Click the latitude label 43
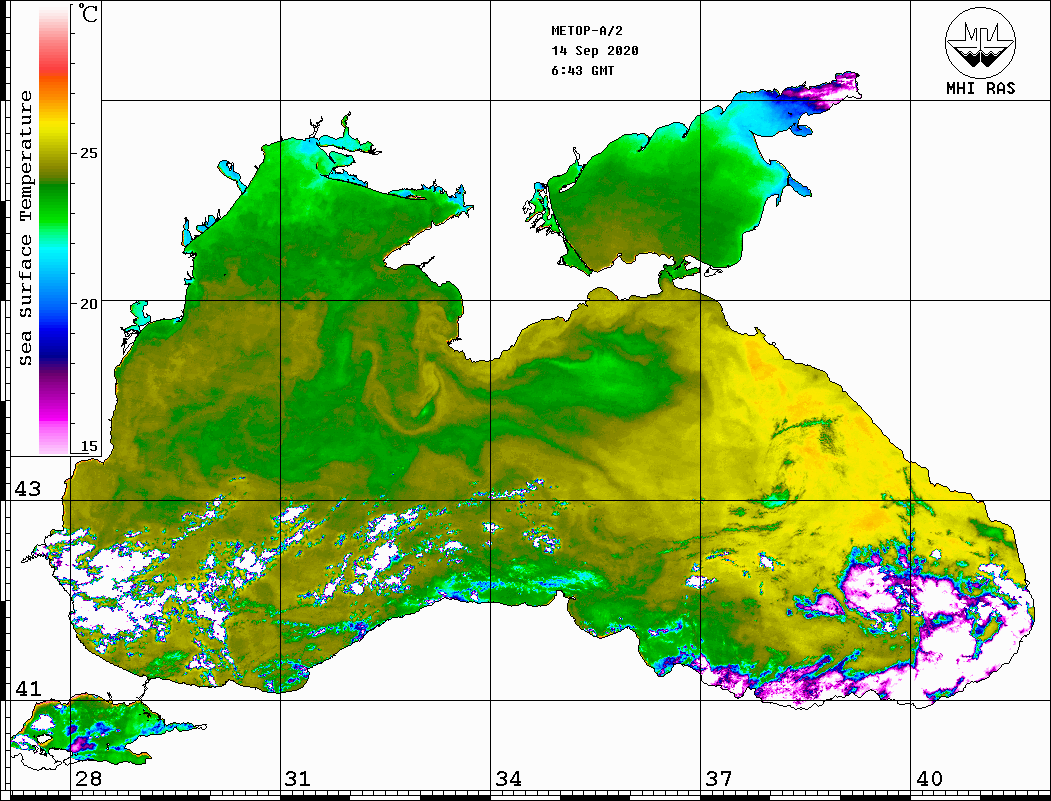 [28, 489]
